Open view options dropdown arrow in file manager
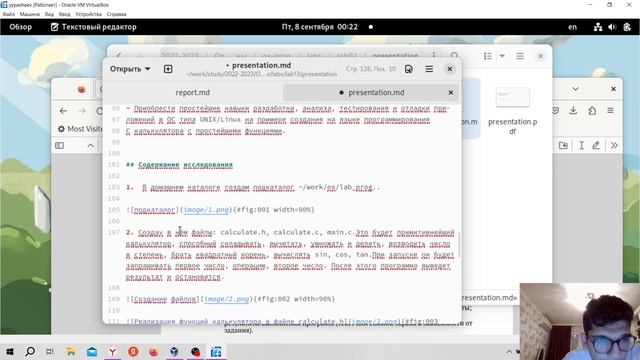The width and height of the screenshot is (640, 360). click(502, 56)
